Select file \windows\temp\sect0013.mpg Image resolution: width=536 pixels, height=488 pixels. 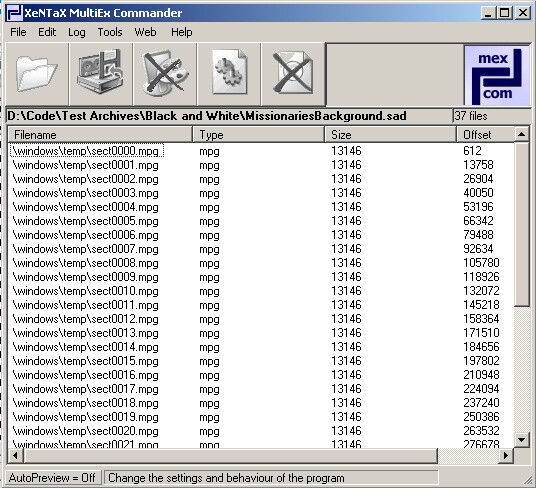click(x=86, y=333)
